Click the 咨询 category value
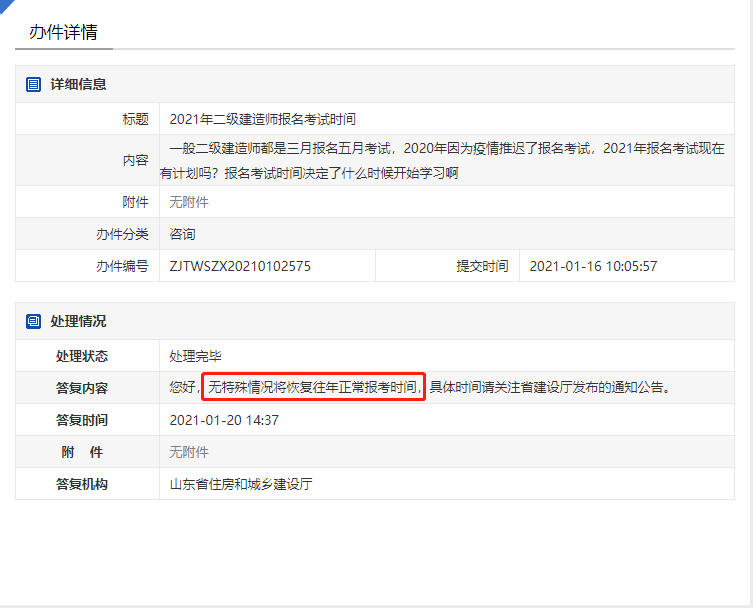 pos(182,234)
